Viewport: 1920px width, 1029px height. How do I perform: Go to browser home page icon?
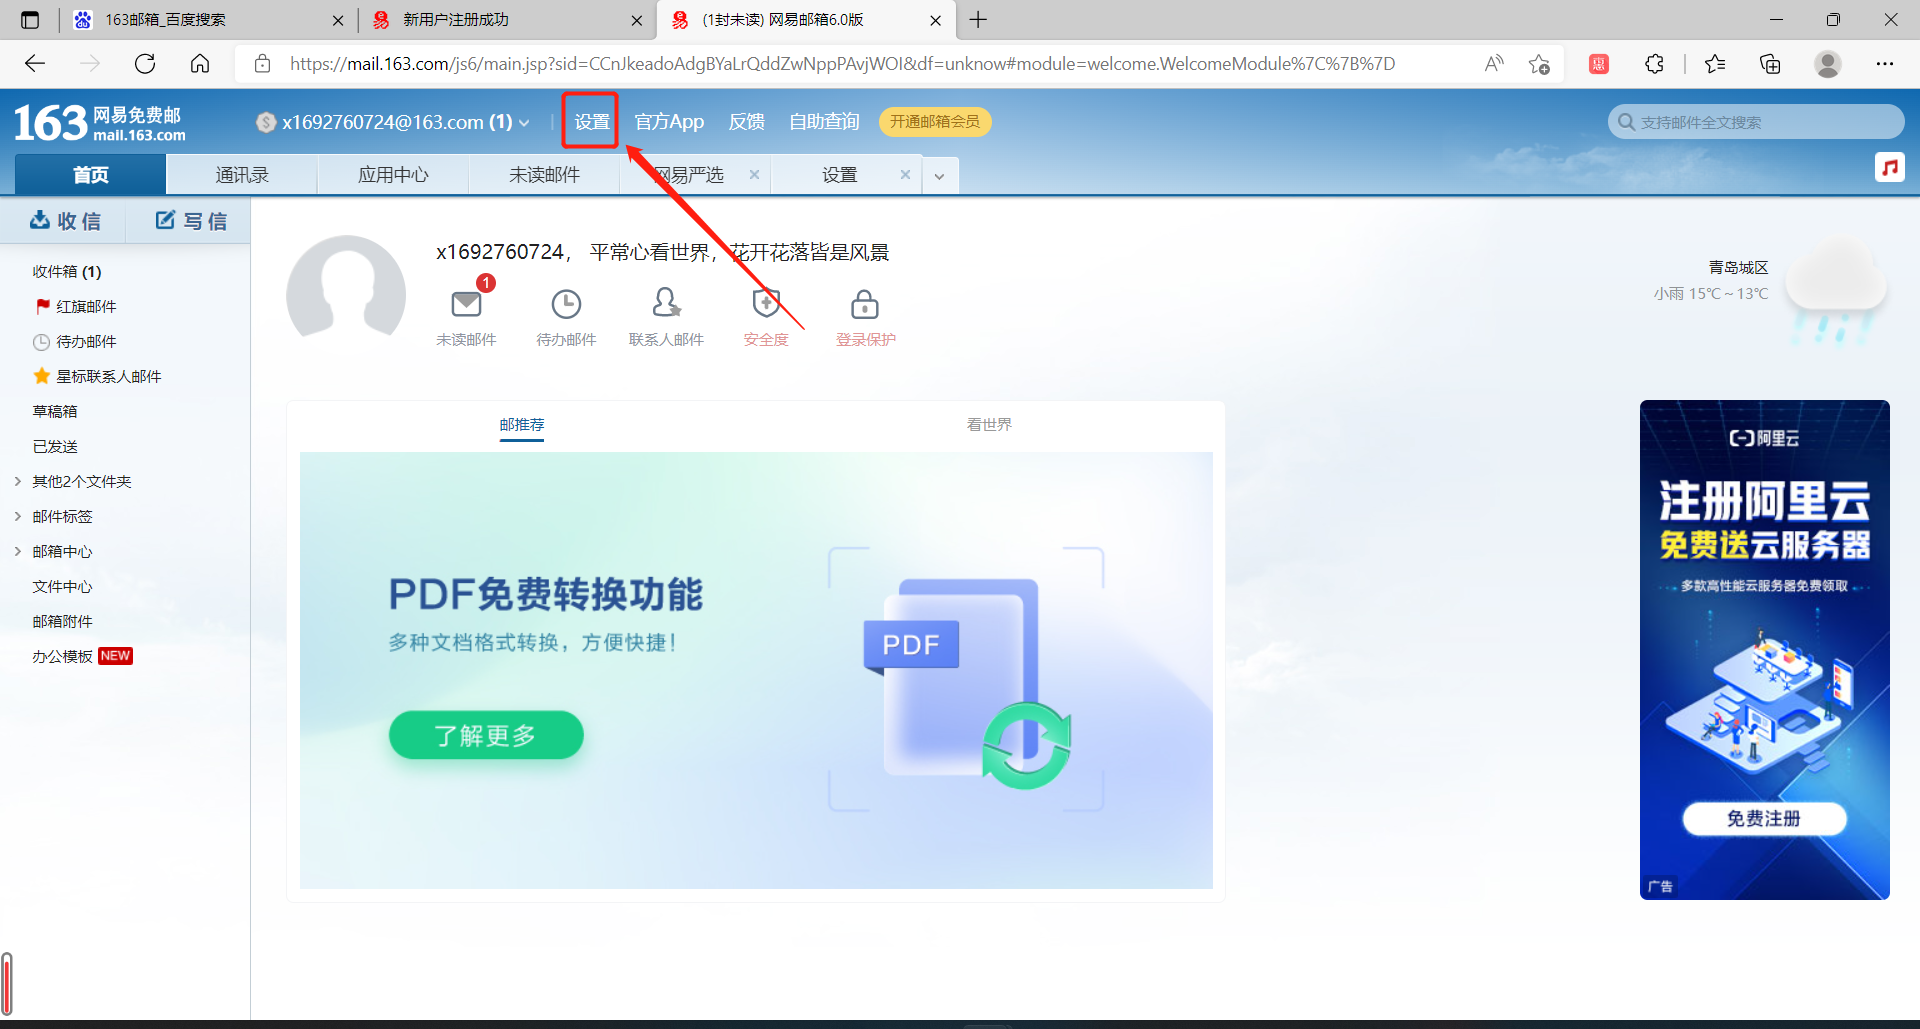(200, 64)
